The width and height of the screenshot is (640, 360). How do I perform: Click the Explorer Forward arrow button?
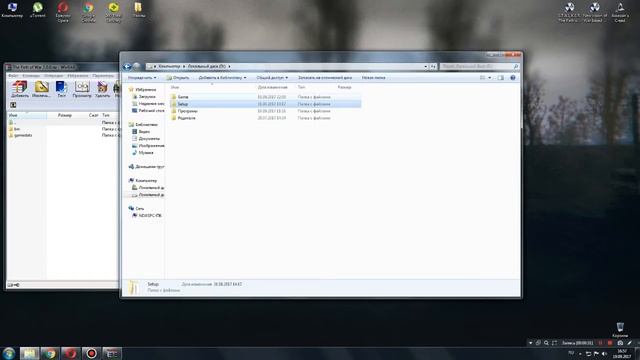tap(137, 67)
